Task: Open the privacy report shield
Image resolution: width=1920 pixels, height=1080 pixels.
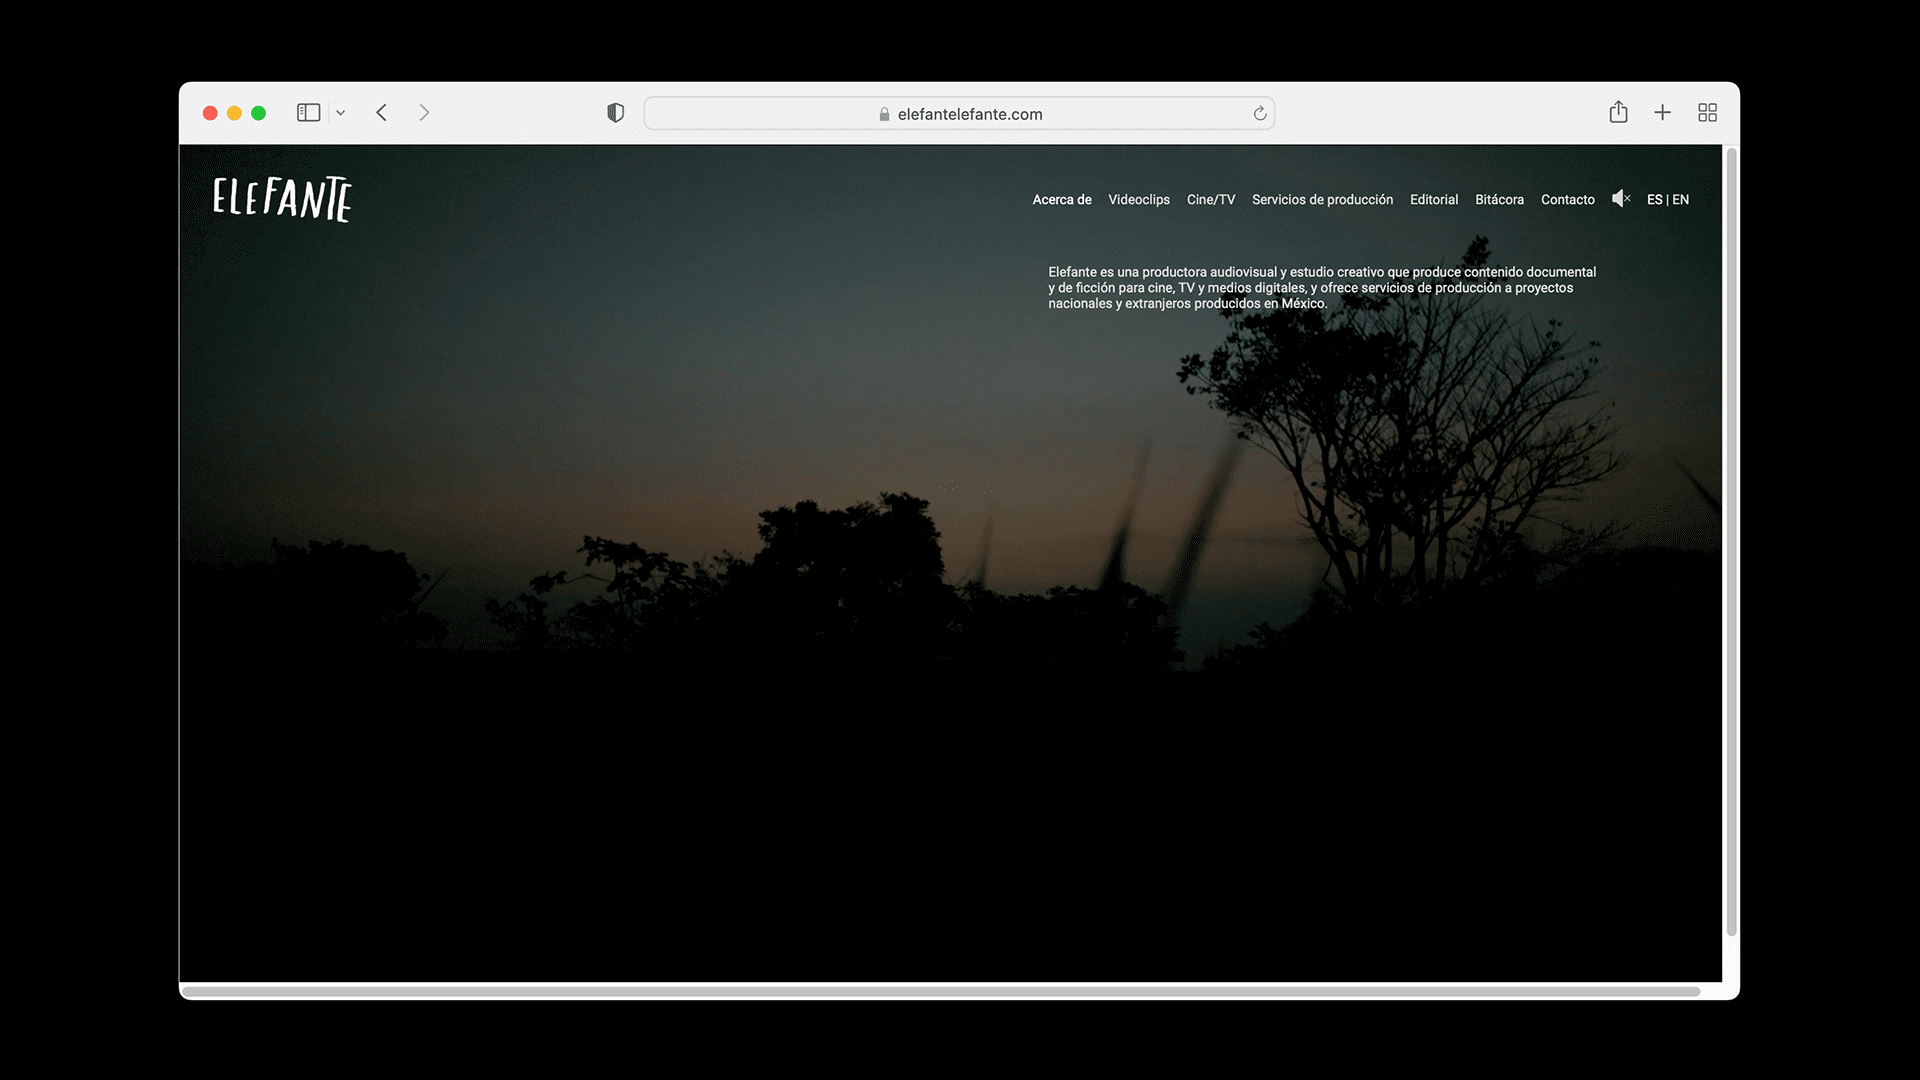Action: pos(616,113)
